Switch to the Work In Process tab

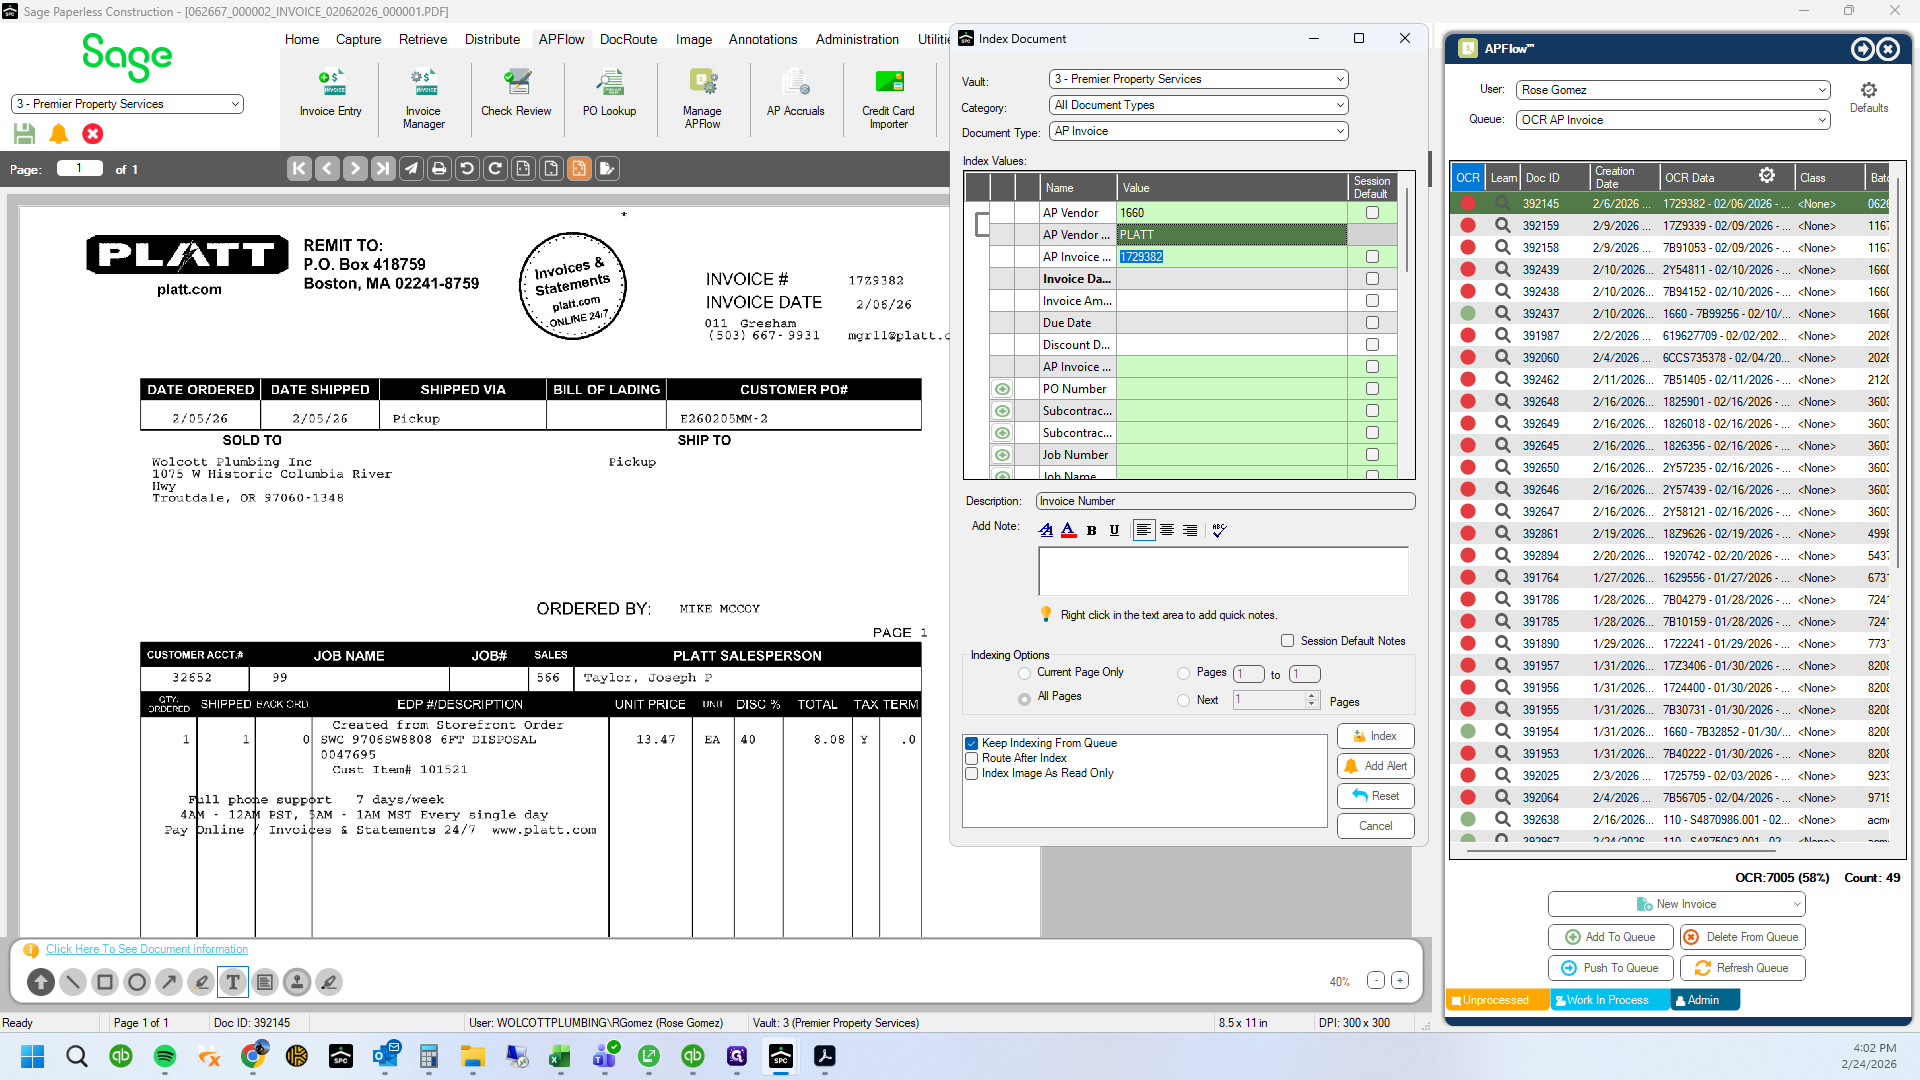point(1609,1000)
